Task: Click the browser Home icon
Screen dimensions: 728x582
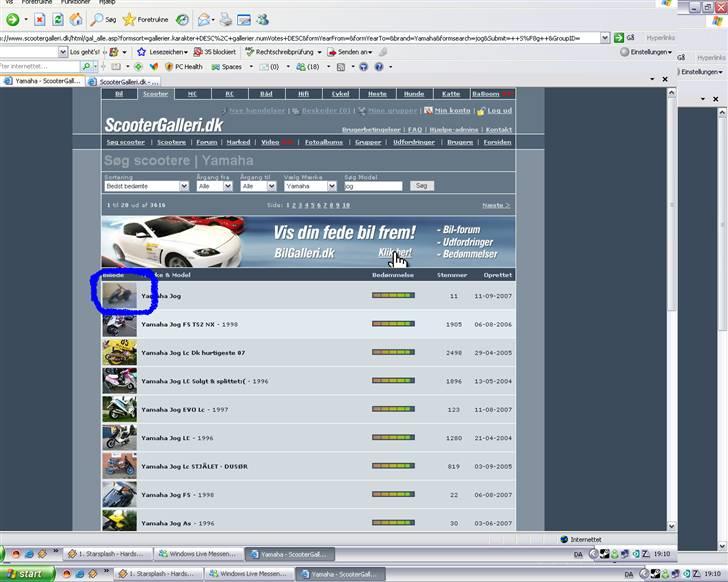Action: coord(78,19)
